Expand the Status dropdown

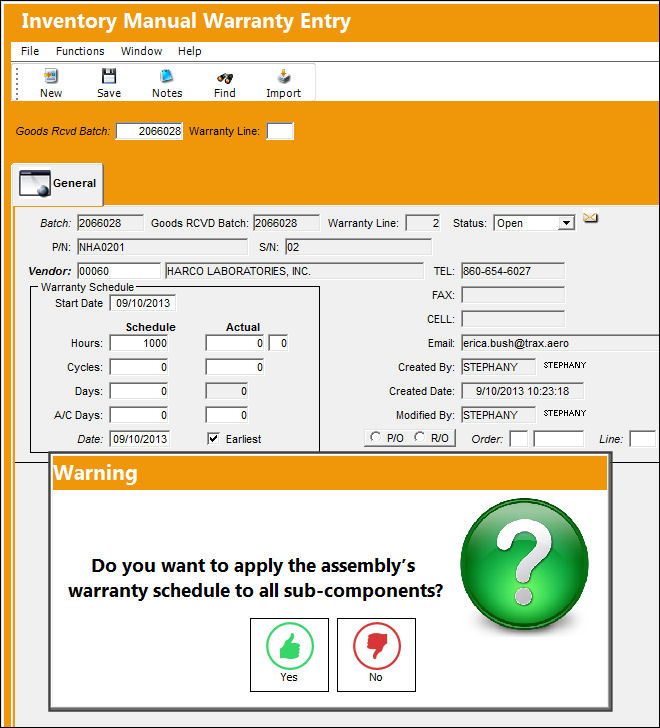click(566, 223)
